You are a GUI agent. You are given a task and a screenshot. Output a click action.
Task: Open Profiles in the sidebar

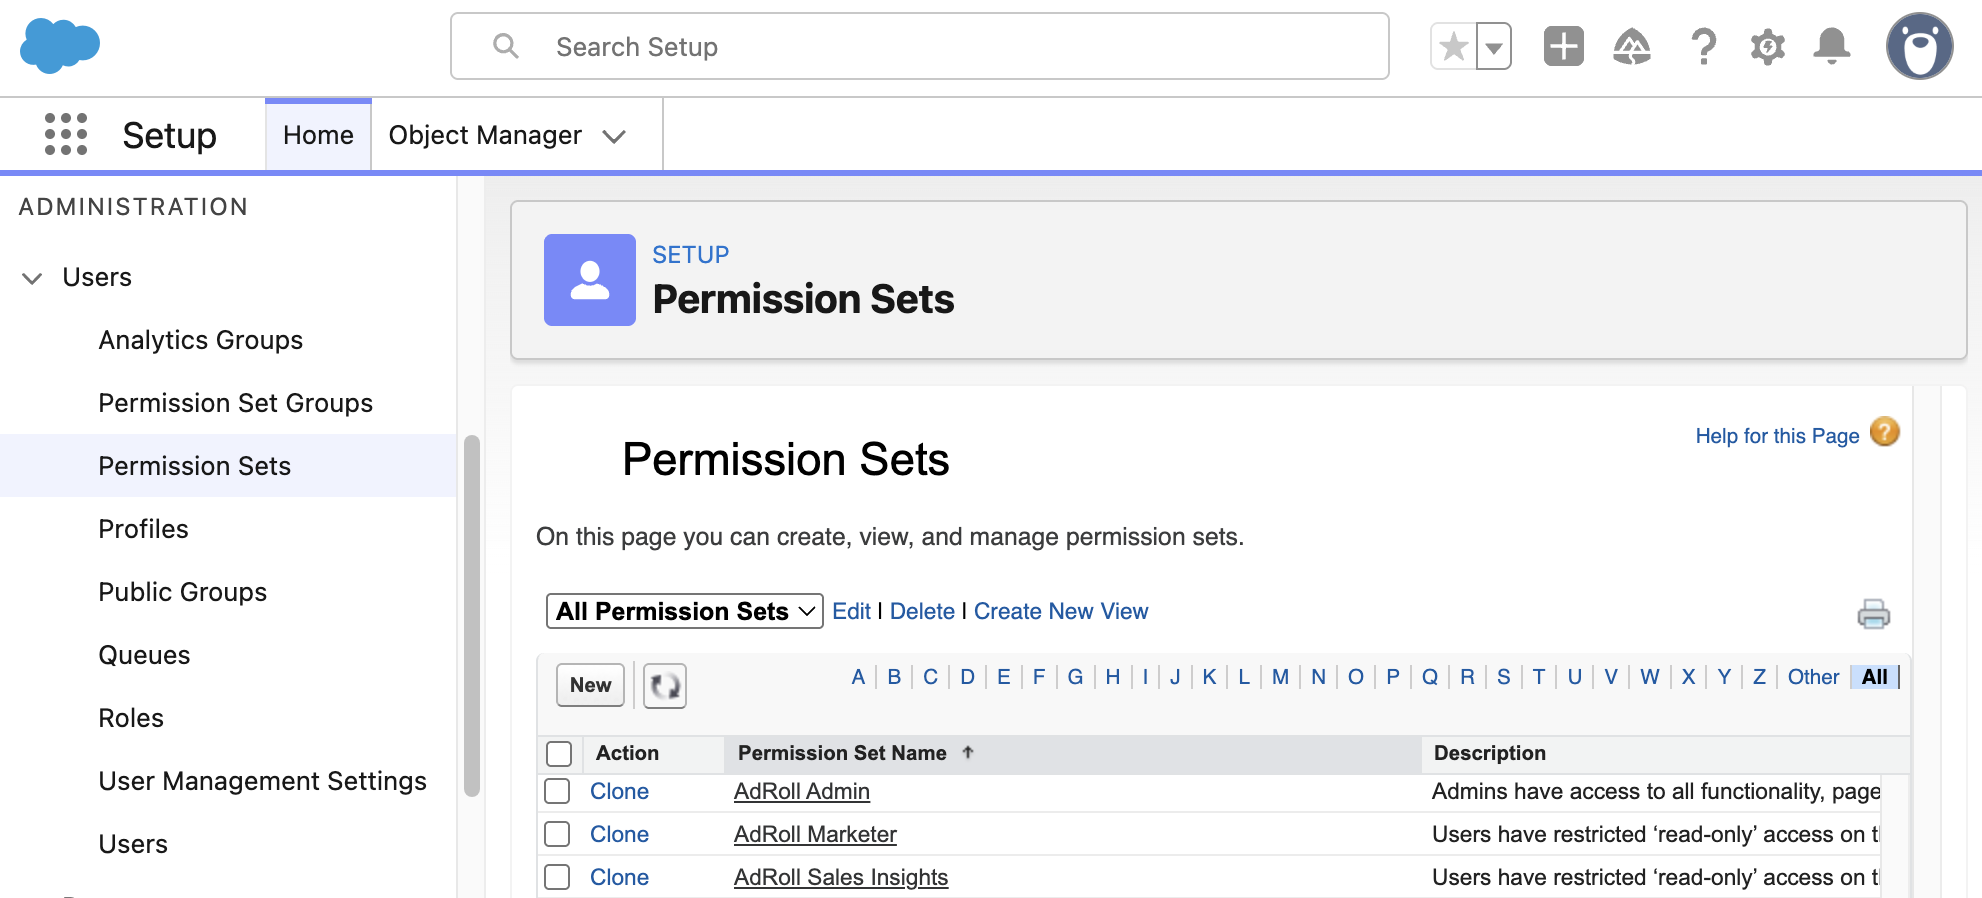(x=143, y=529)
